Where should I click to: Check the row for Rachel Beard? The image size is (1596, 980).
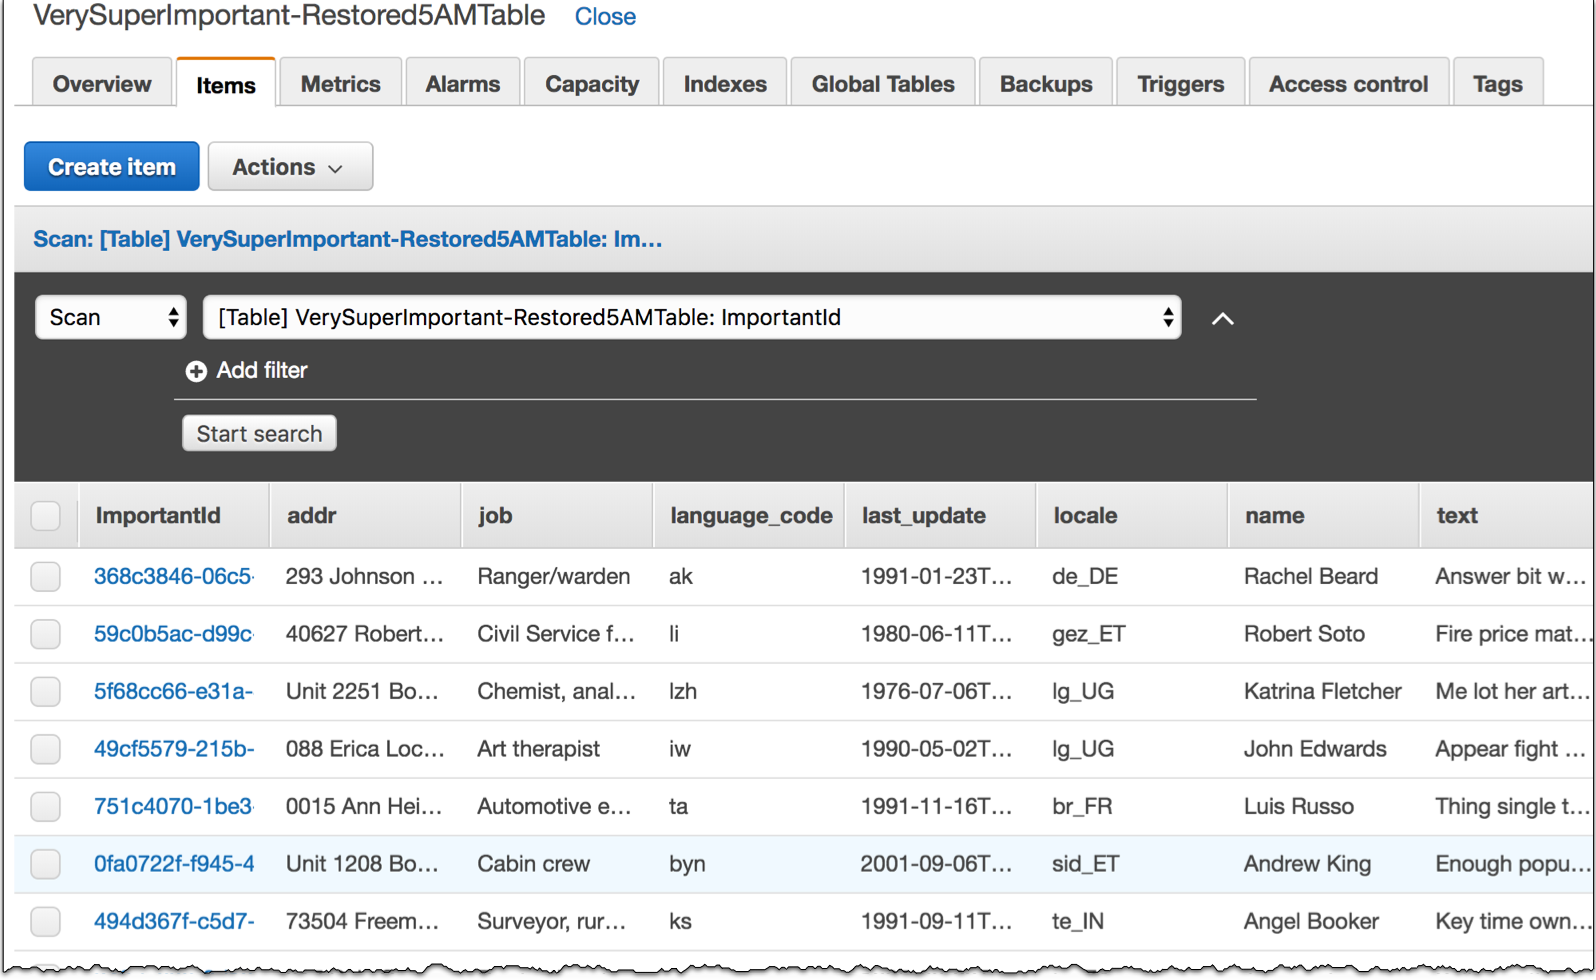pos(45,577)
